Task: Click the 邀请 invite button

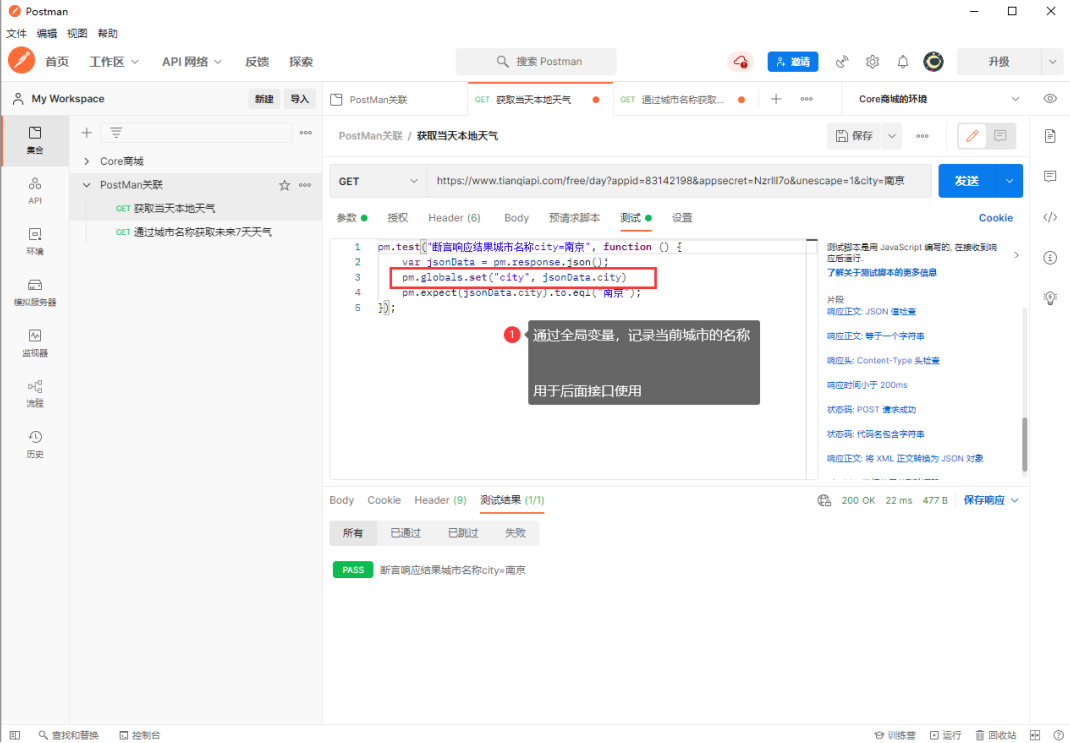Action: (792, 61)
